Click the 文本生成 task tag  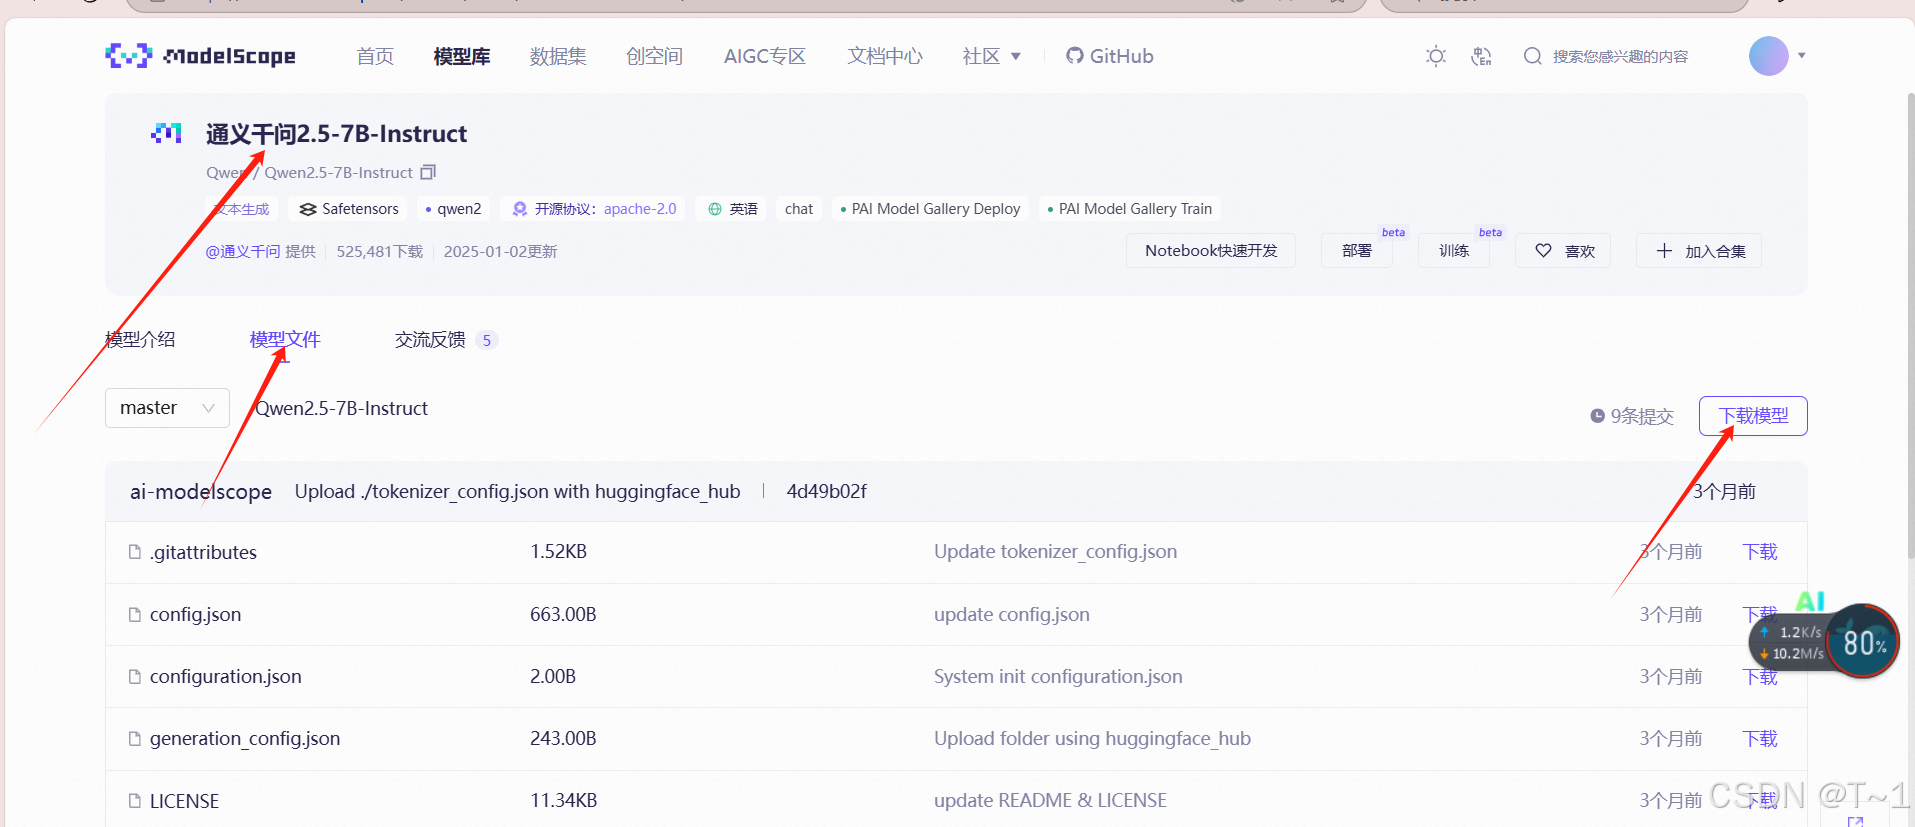pyautogui.click(x=242, y=209)
